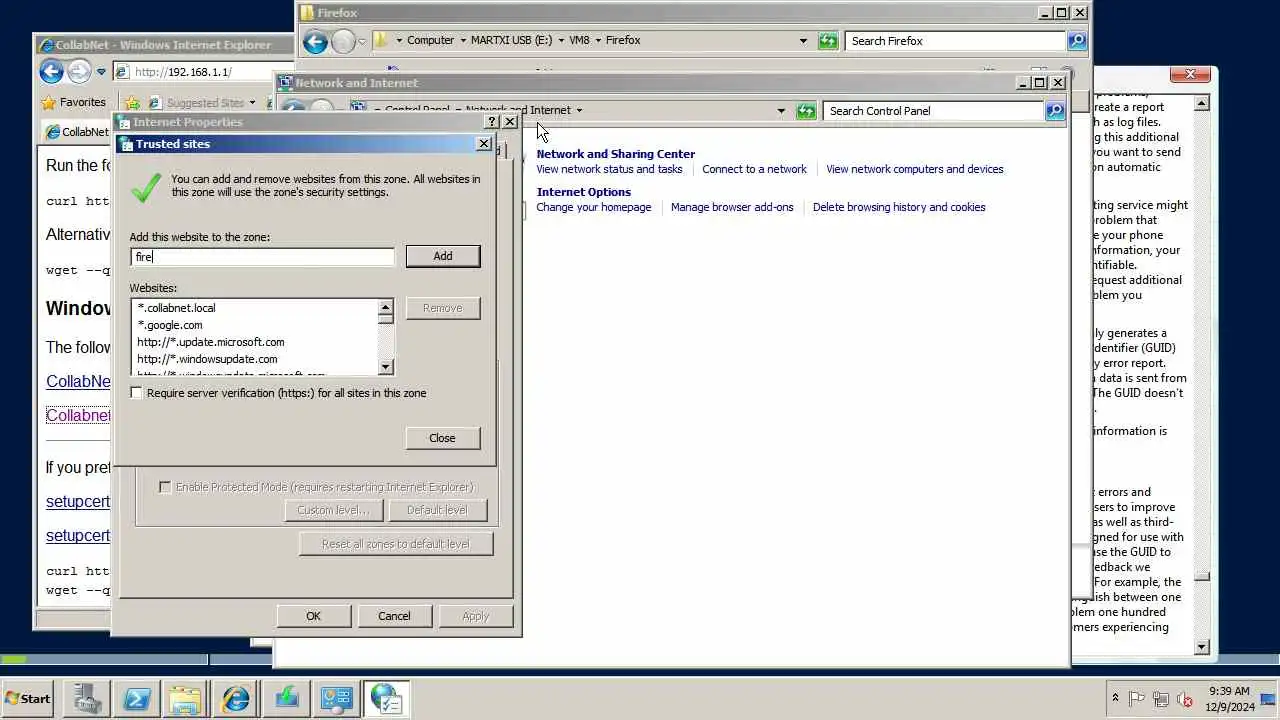Image resolution: width=1280 pixels, height=720 pixels.
Task: Open Windows Explorer from the taskbar
Action: point(186,698)
